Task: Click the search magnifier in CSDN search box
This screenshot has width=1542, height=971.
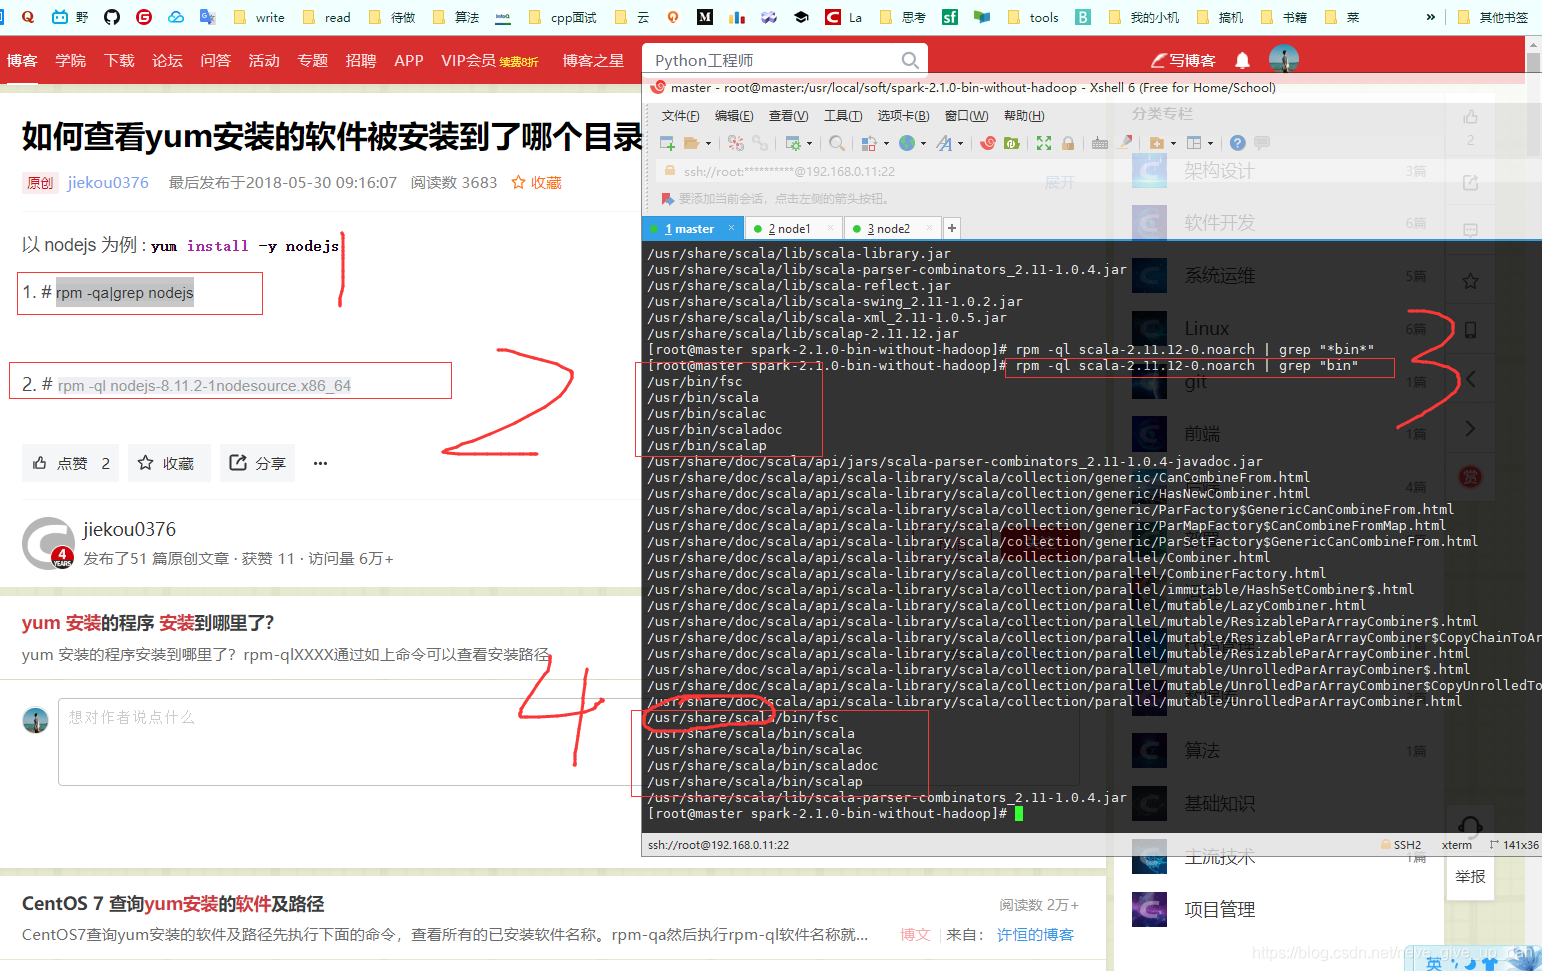Action: tap(909, 60)
